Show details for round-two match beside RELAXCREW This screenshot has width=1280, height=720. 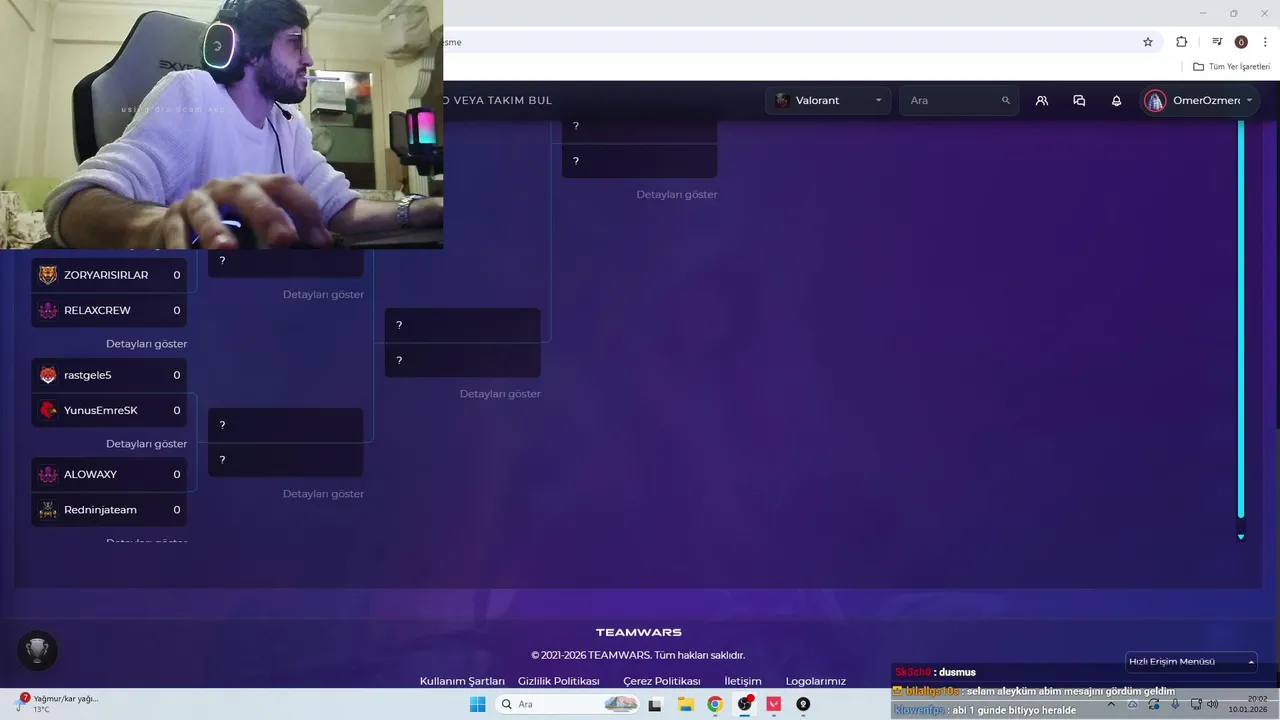323,295
